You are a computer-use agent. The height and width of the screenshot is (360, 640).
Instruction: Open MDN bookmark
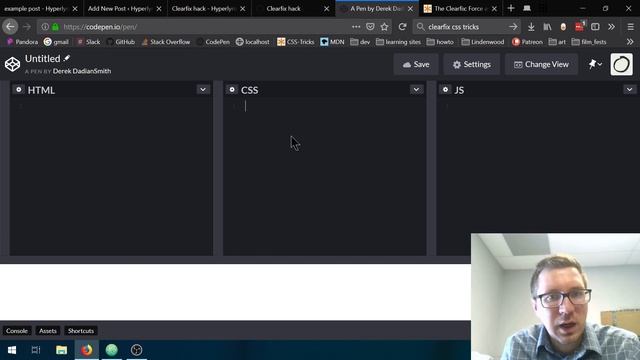[x=332, y=42]
